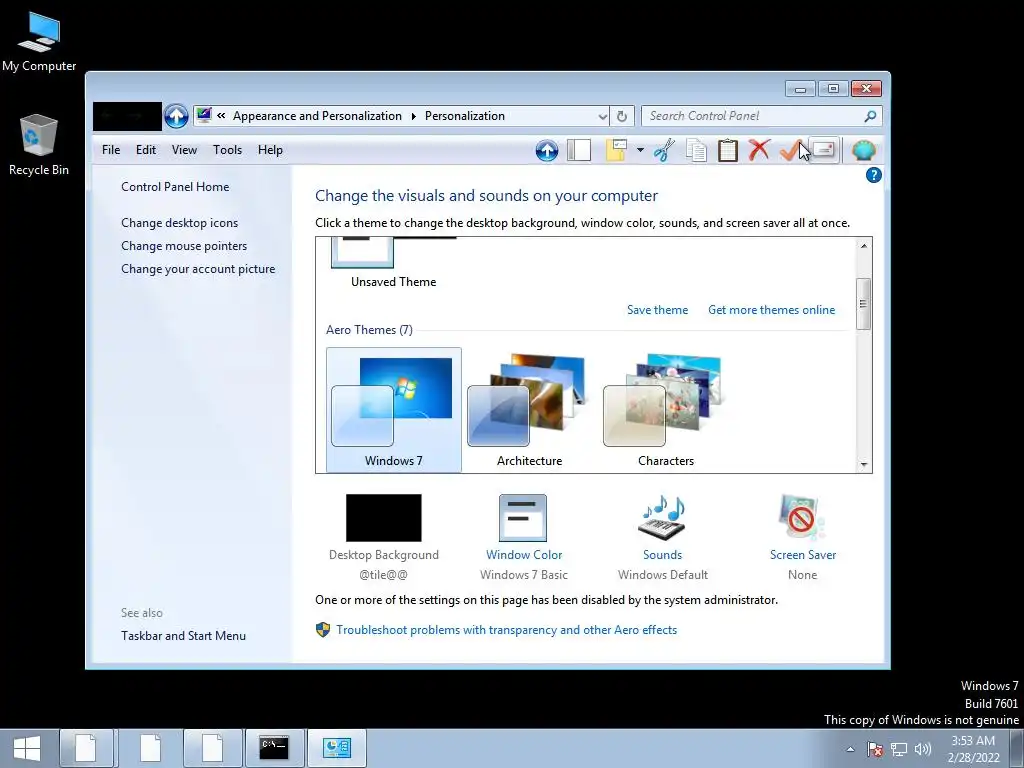Viewport: 1024px width, 768px height.
Task: Click the Save theme link
Action: point(658,310)
